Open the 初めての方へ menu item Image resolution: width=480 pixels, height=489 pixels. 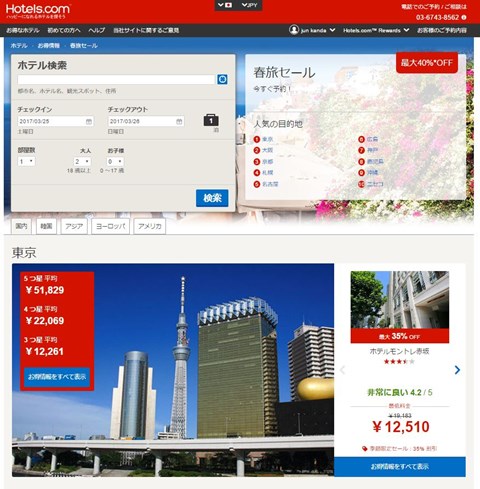click(x=64, y=30)
